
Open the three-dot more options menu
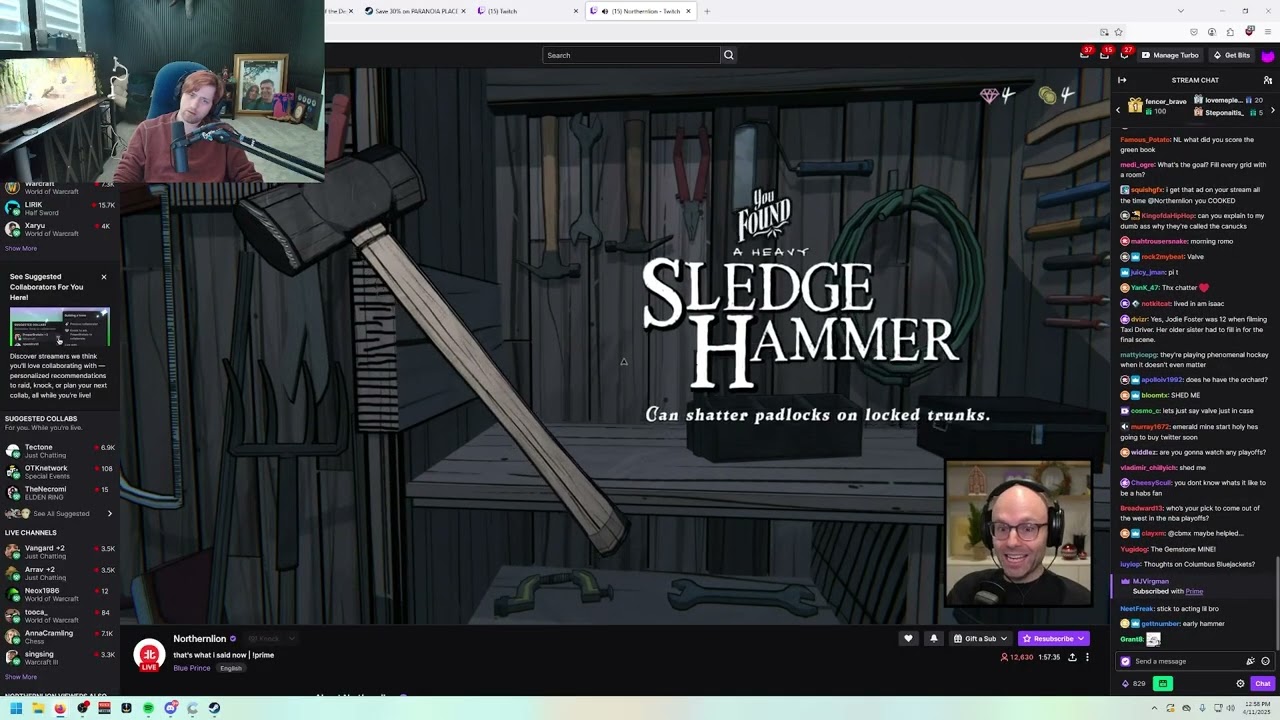click(1087, 657)
